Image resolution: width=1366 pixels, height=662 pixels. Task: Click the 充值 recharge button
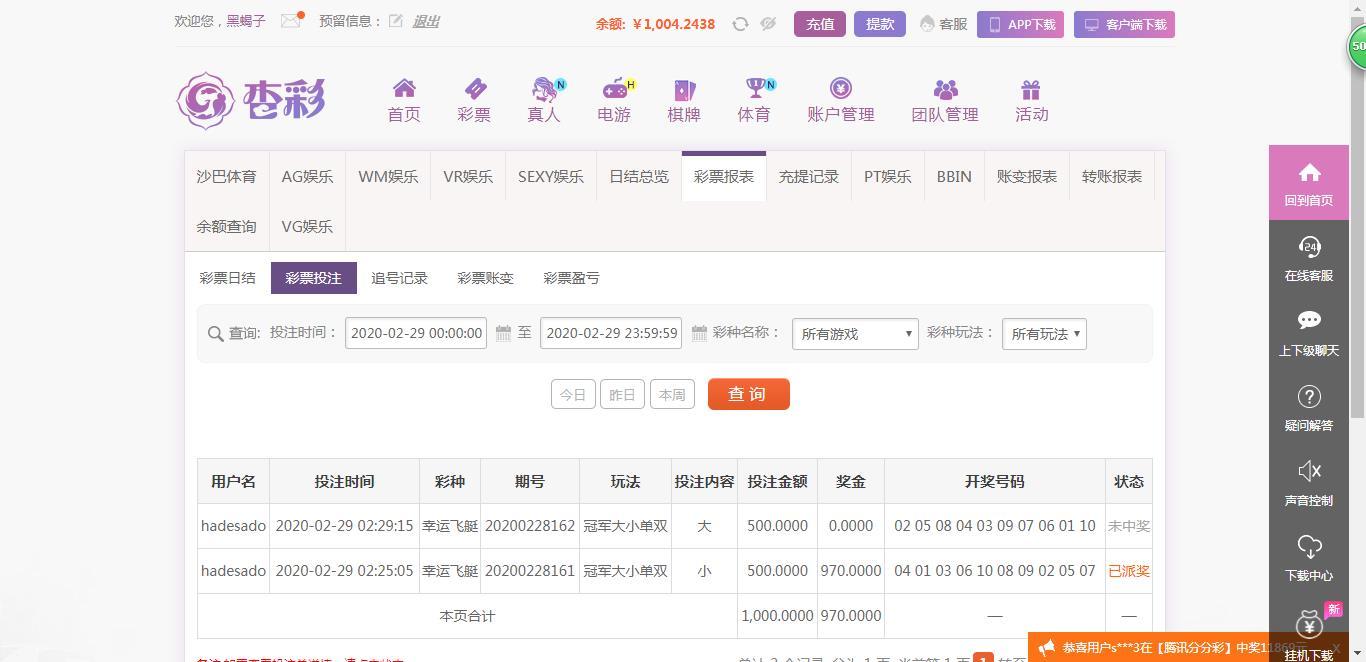820,24
